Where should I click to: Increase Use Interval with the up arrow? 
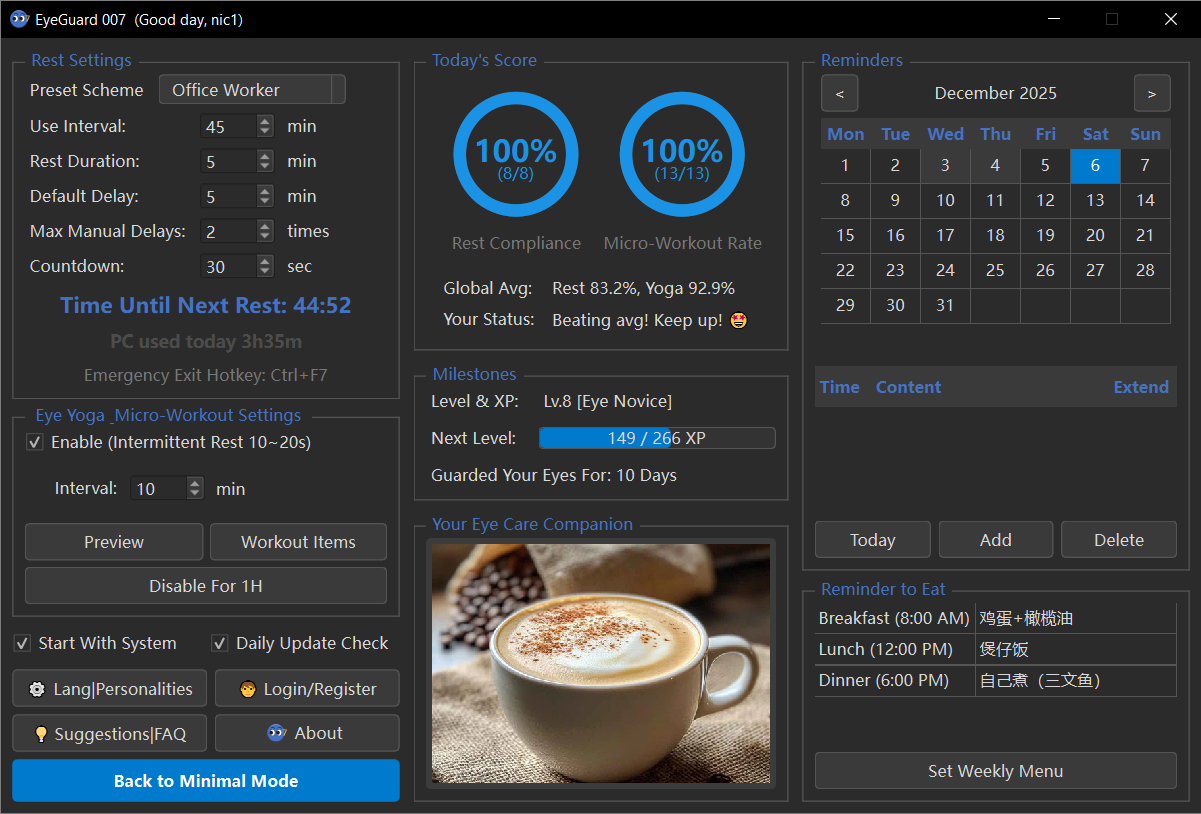pyautogui.click(x=264, y=120)
